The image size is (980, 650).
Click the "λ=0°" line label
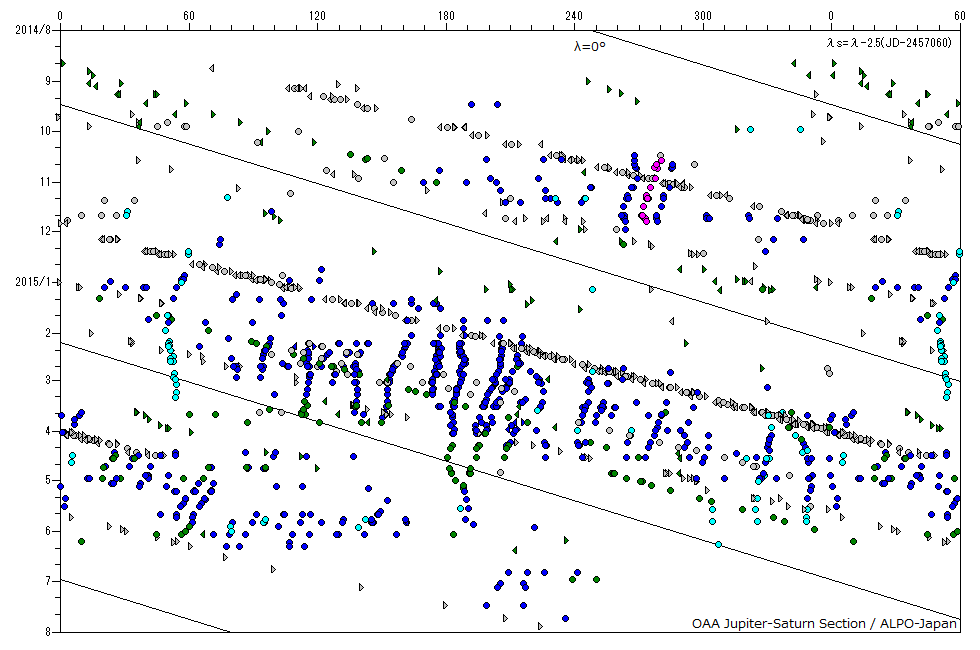pyautogui.click(x=589, y=47)
